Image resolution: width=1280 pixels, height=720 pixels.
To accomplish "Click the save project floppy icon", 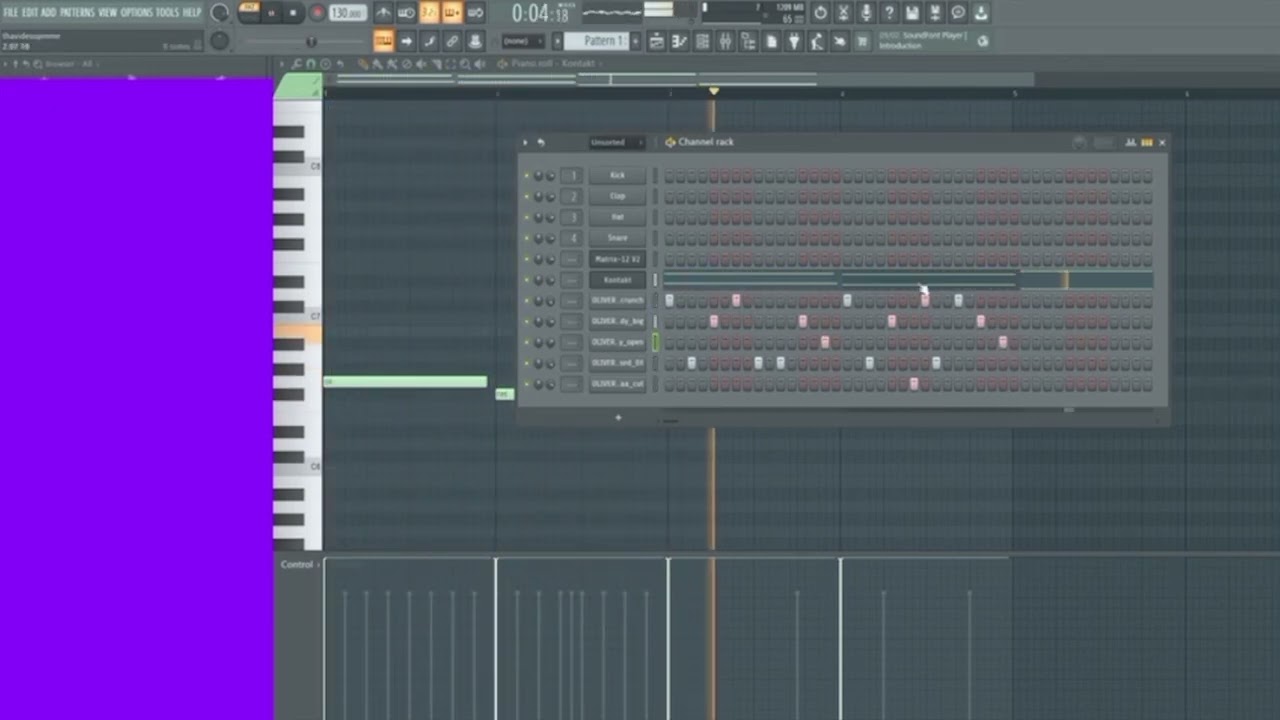I will click(x=912, y=12).
